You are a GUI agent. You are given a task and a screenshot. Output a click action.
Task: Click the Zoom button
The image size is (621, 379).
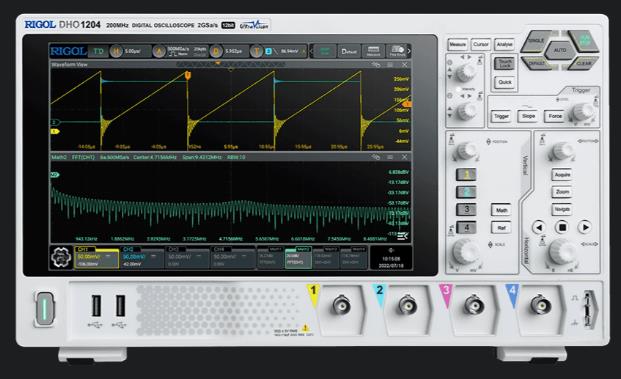[562, 192]
